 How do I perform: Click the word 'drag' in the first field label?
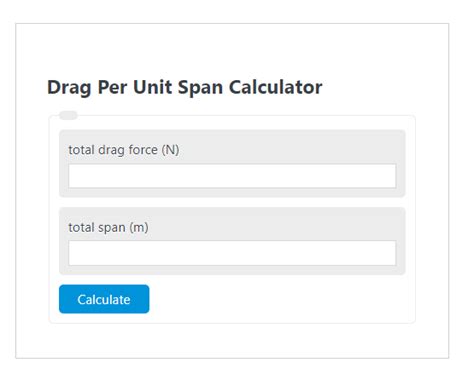[111, 150]
